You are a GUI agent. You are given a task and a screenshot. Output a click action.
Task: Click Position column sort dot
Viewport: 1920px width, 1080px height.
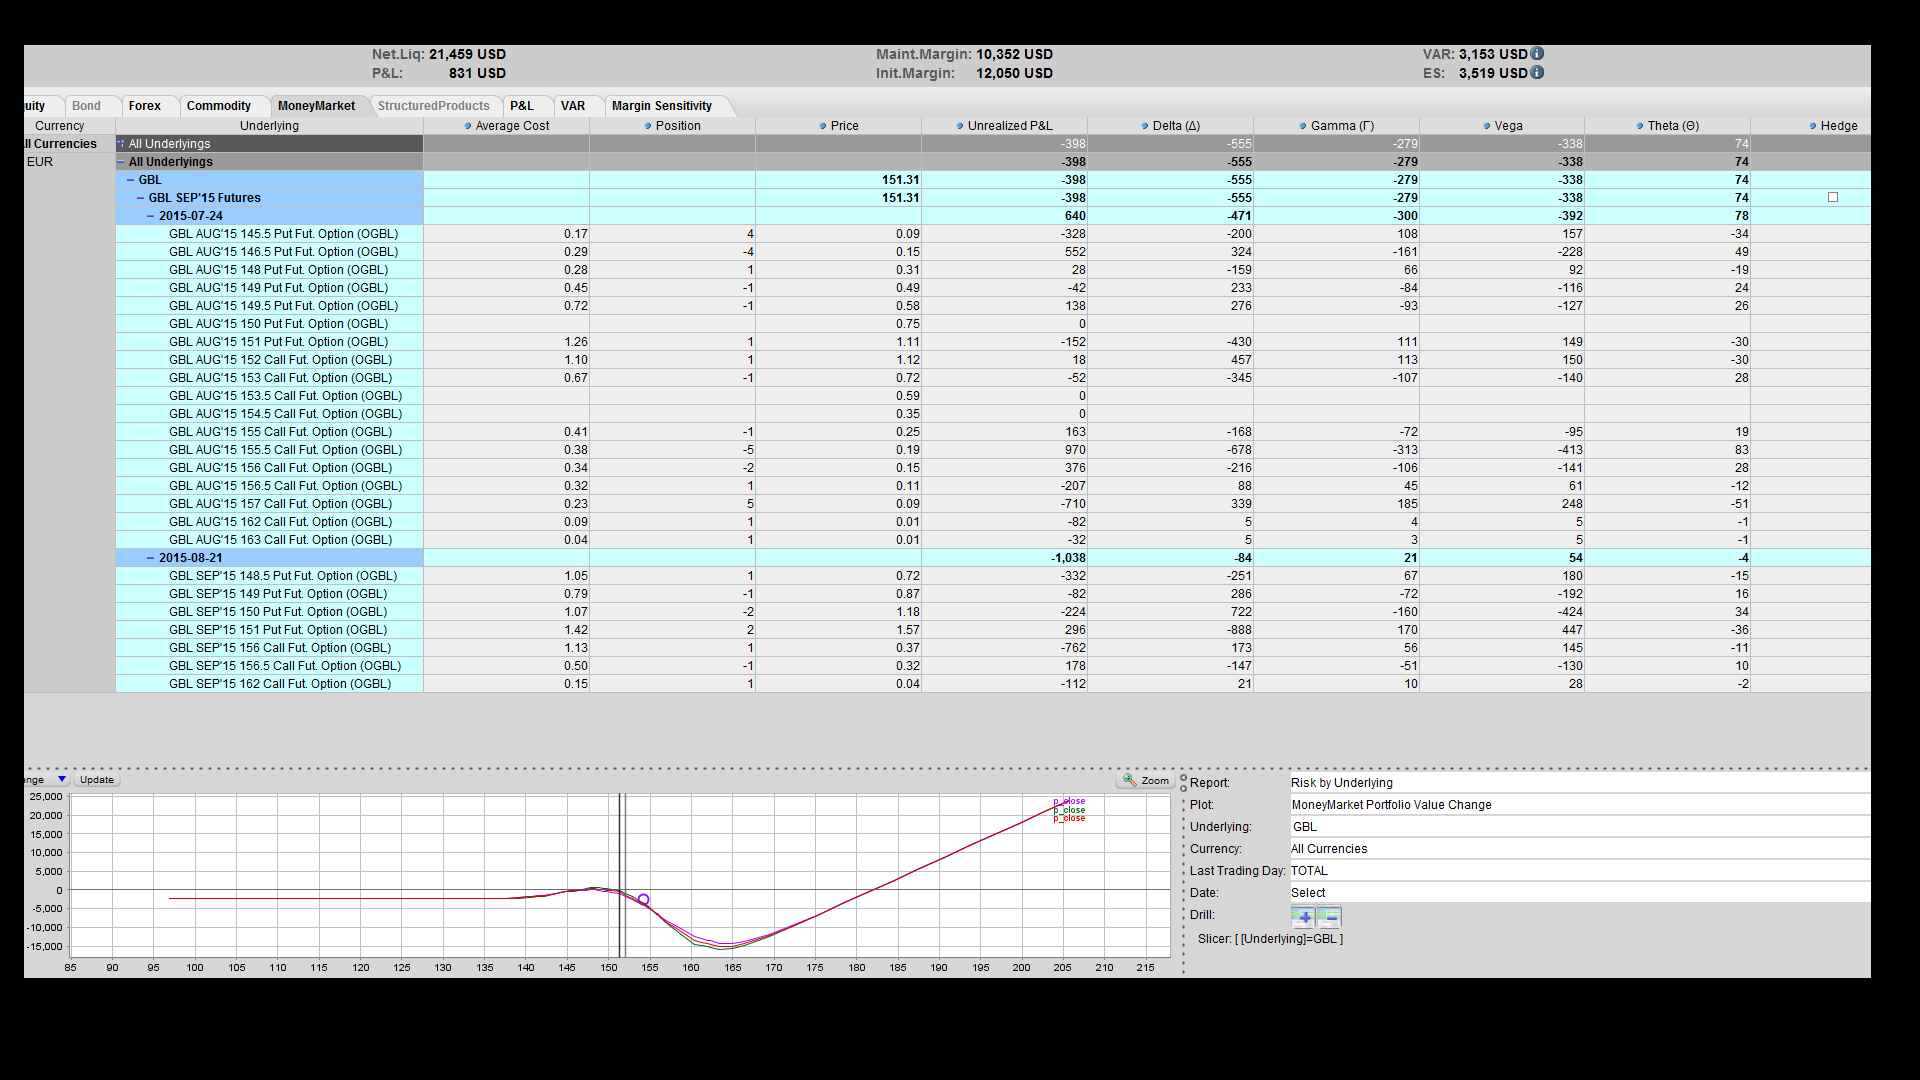(x=648, y=126)
